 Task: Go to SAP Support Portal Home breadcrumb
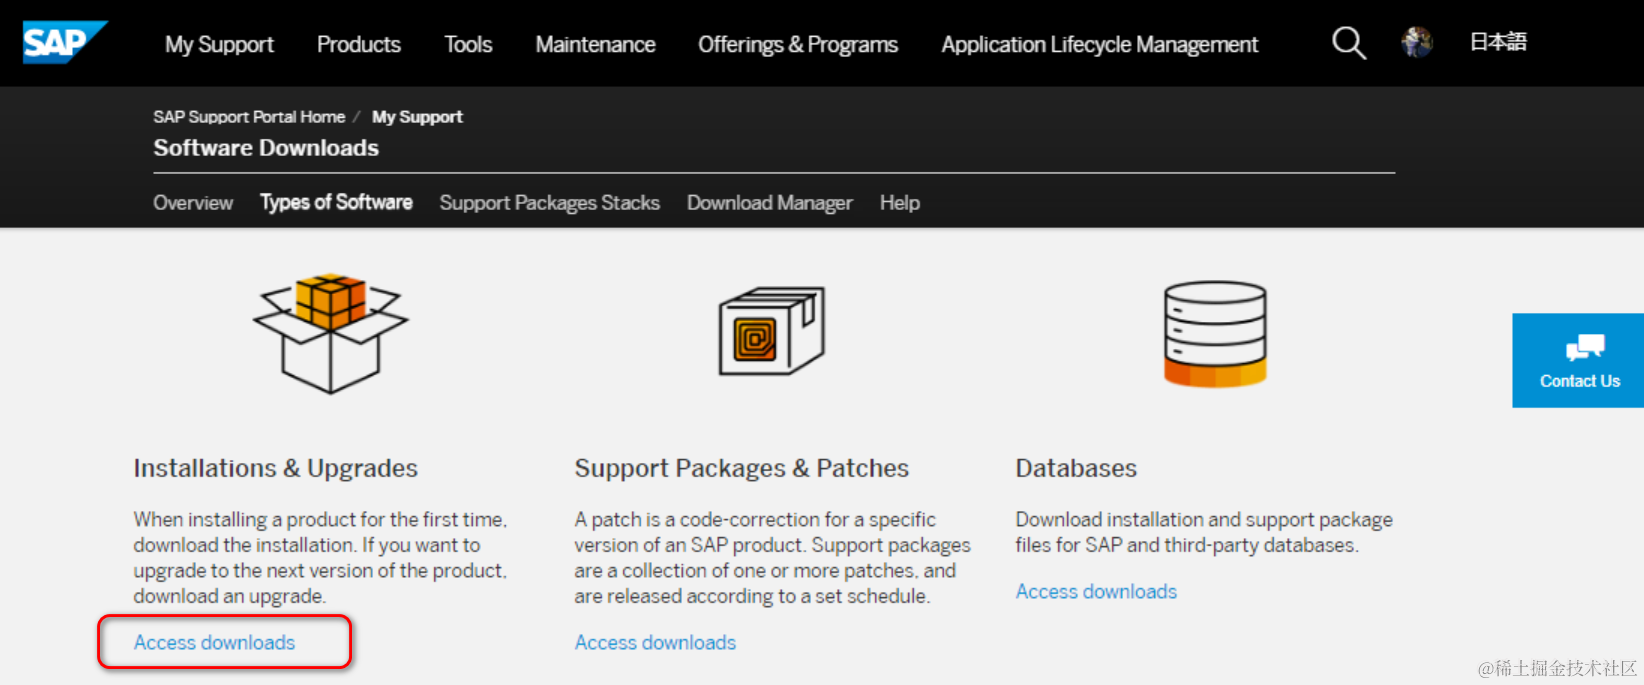249,117
